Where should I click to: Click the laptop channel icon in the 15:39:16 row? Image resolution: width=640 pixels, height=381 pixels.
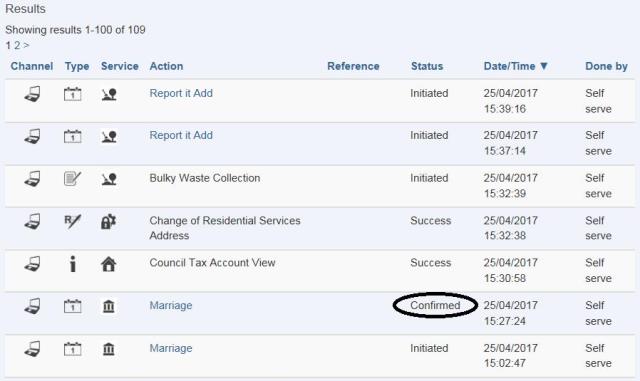[x=32, y=94]
